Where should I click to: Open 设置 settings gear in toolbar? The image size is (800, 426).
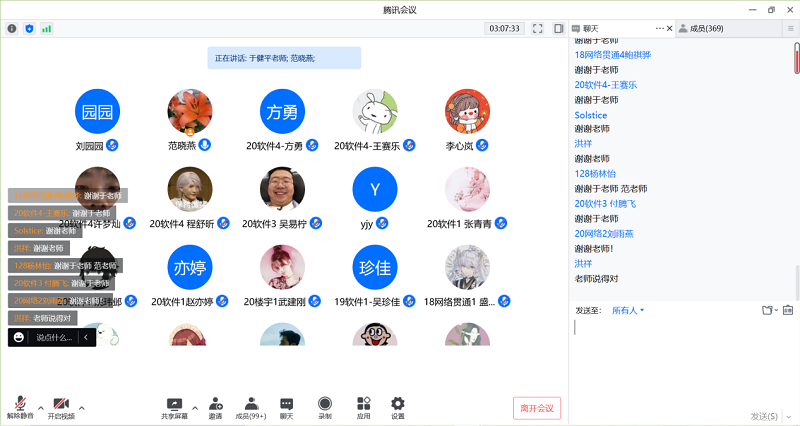[x=397, y=405]
